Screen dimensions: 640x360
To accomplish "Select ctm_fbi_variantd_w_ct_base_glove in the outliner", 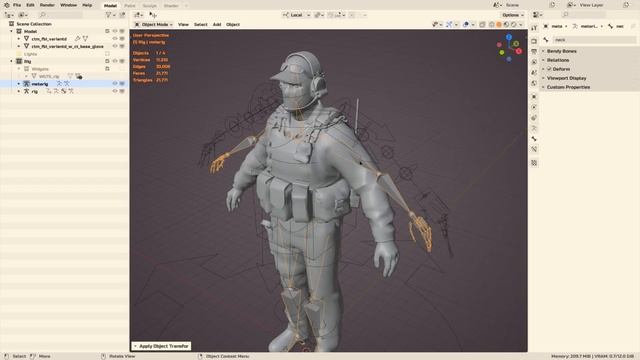I will pos(67,47).
